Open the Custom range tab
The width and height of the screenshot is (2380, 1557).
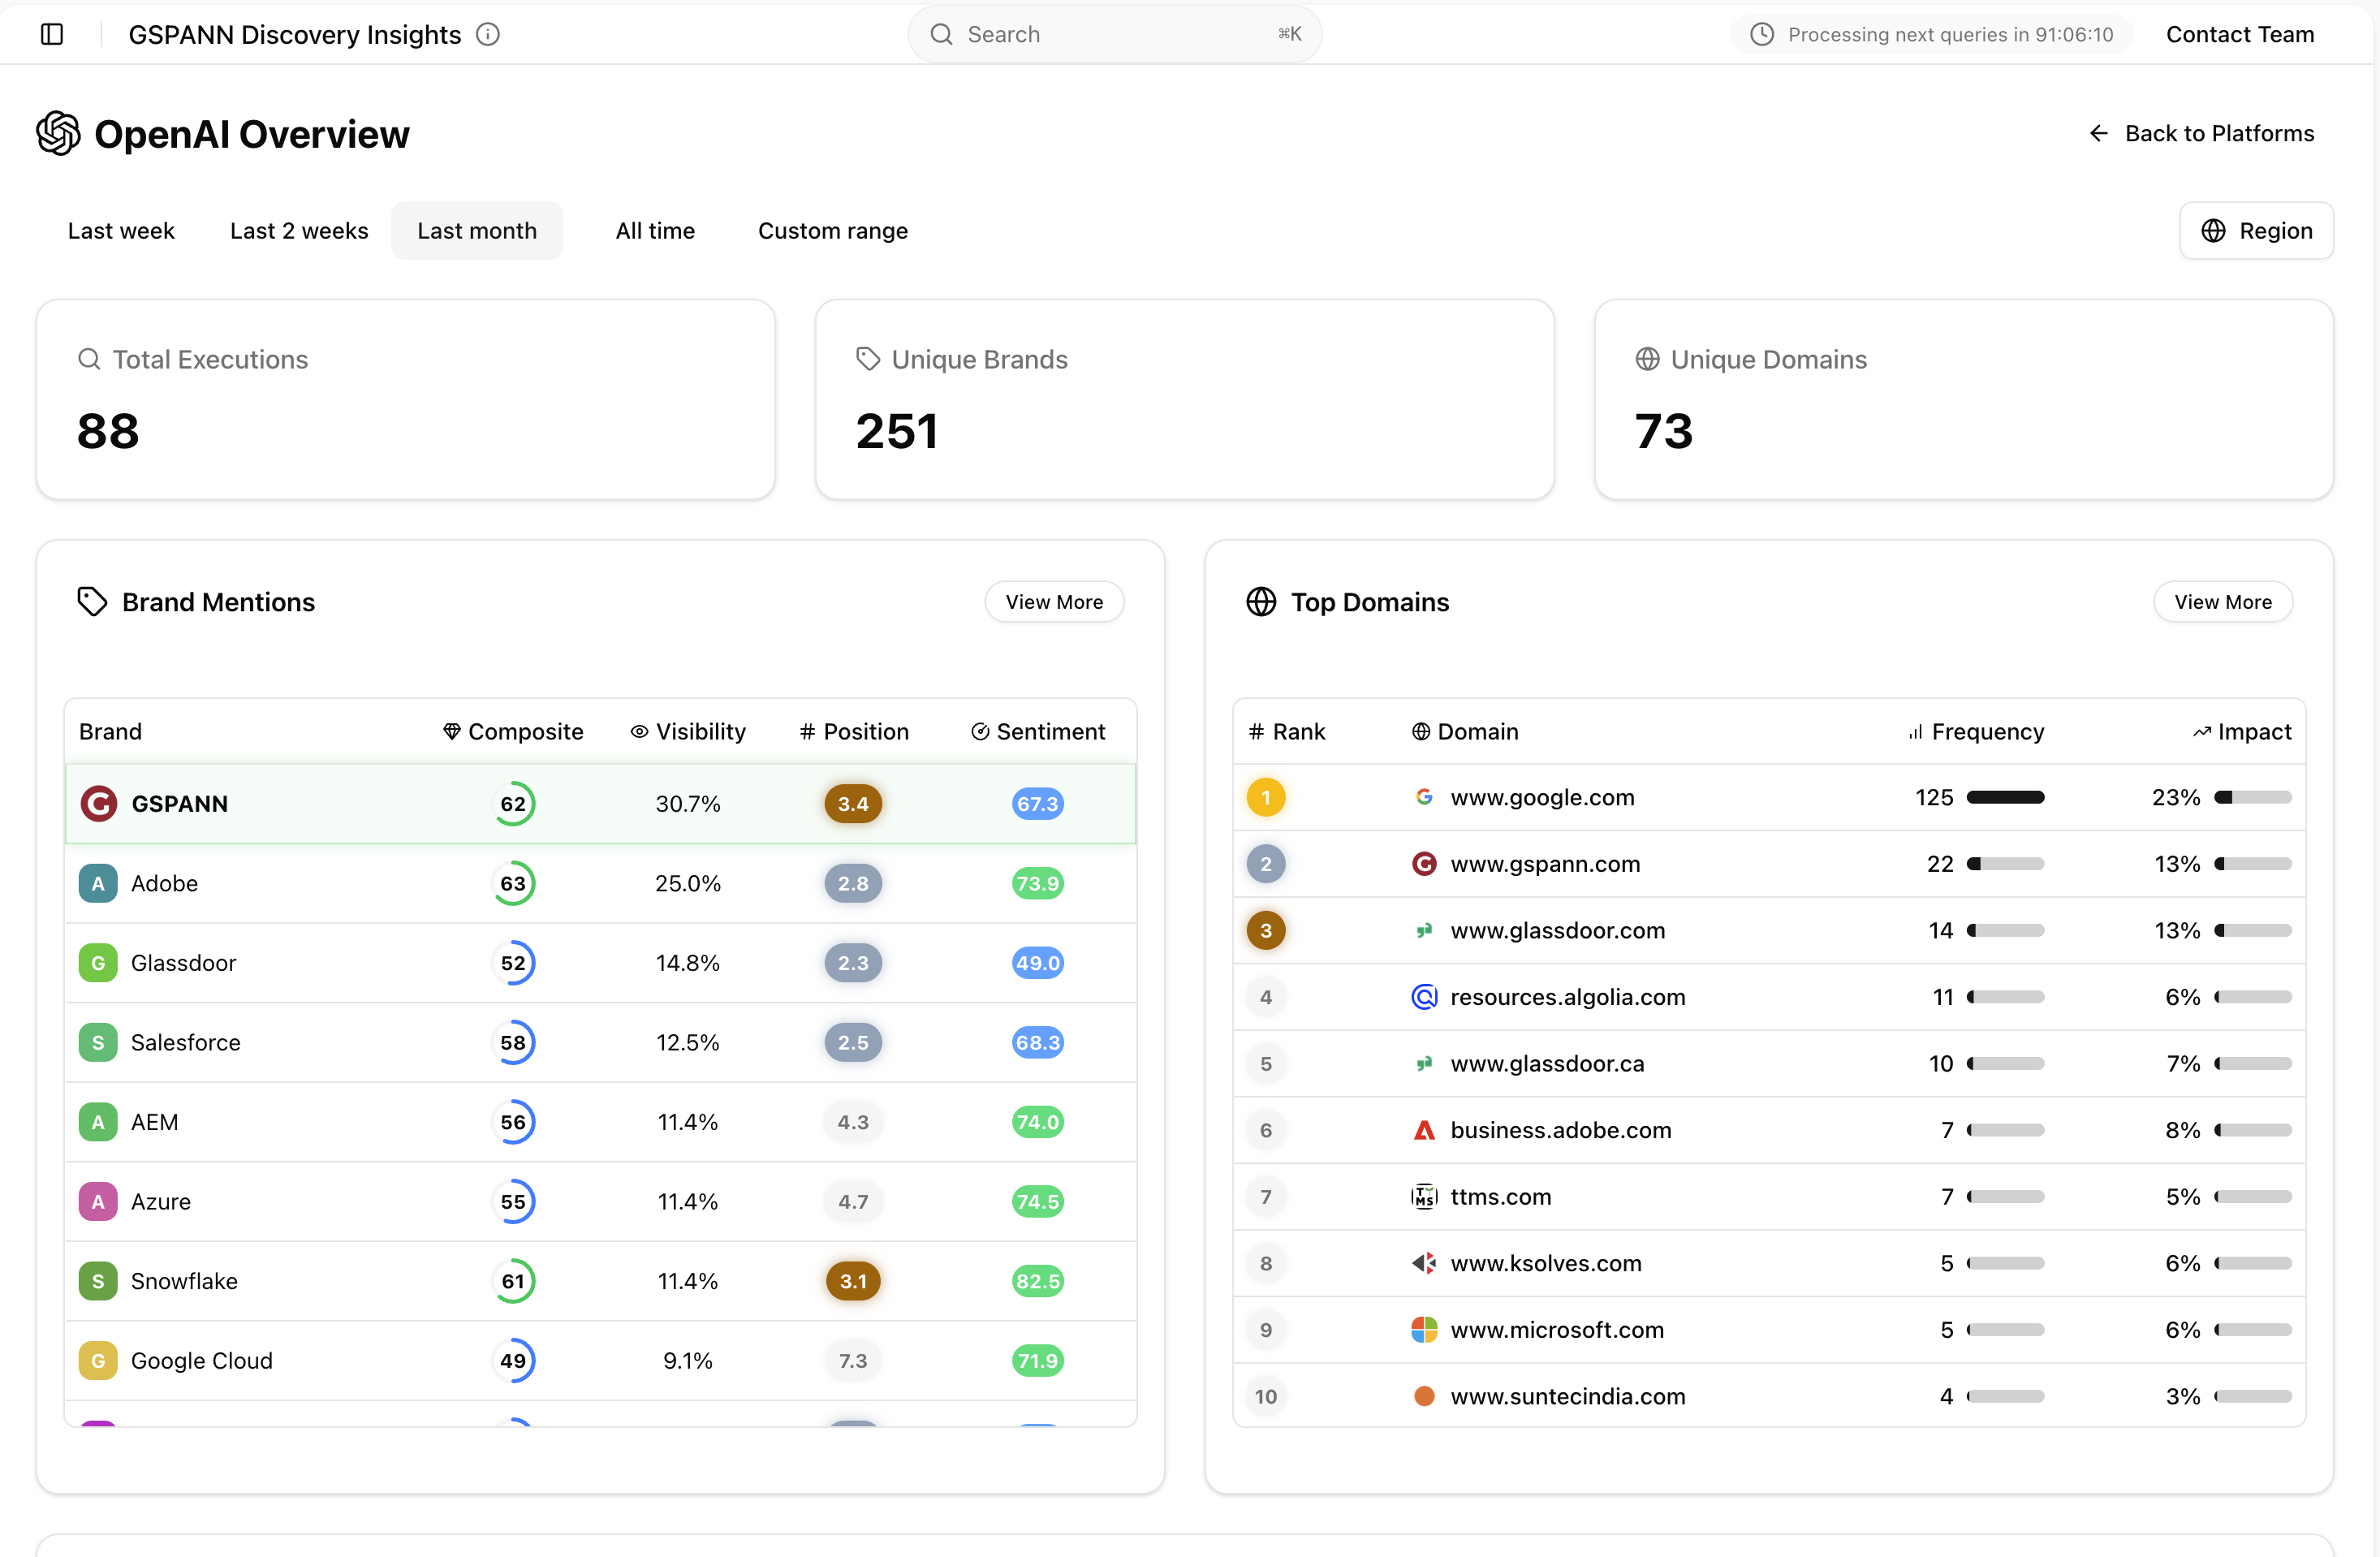(x=833, y=231)
